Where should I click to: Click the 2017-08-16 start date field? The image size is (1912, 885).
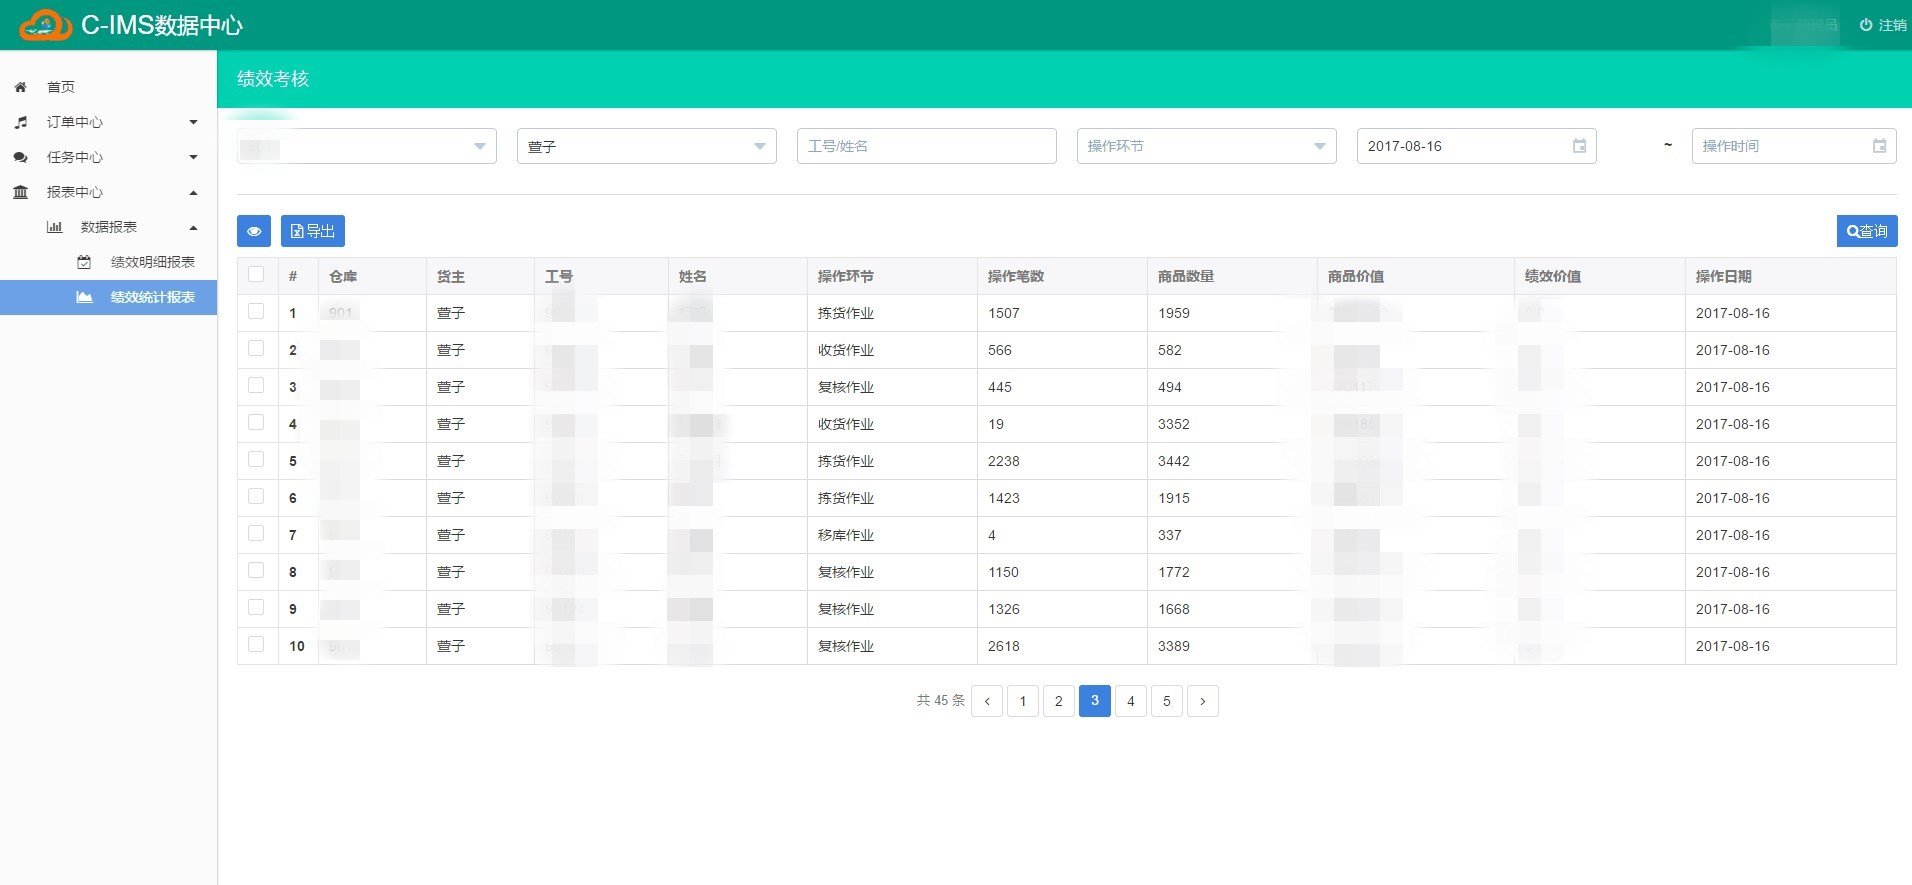point(1477,146)
